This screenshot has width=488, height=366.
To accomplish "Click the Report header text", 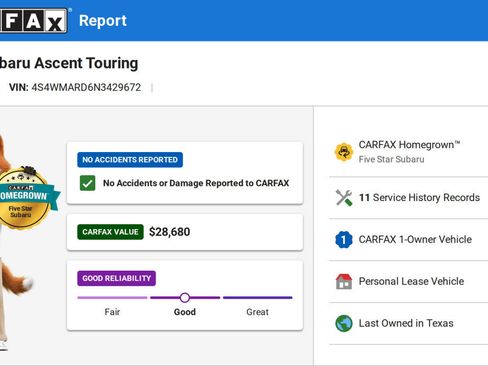I will (103, 21).
